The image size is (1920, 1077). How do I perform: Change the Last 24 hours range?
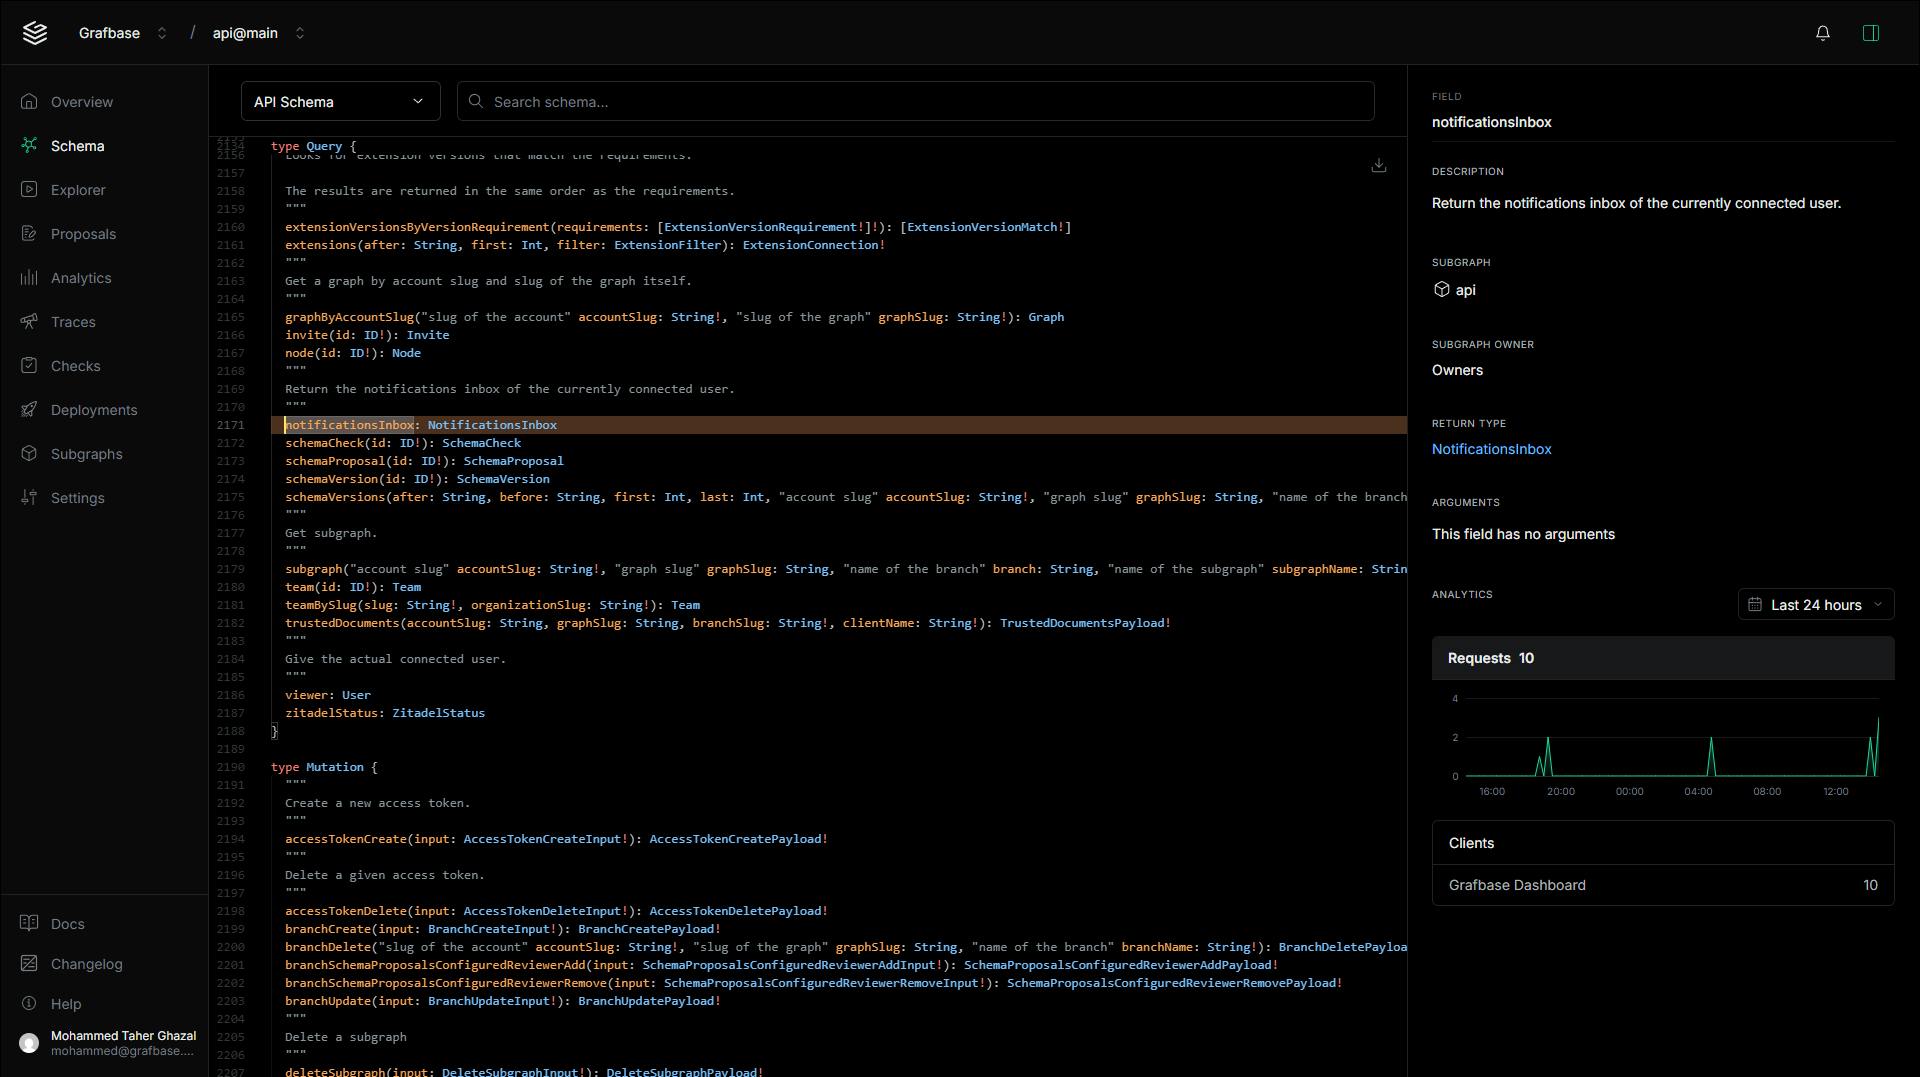click(x=1815, y=605)
